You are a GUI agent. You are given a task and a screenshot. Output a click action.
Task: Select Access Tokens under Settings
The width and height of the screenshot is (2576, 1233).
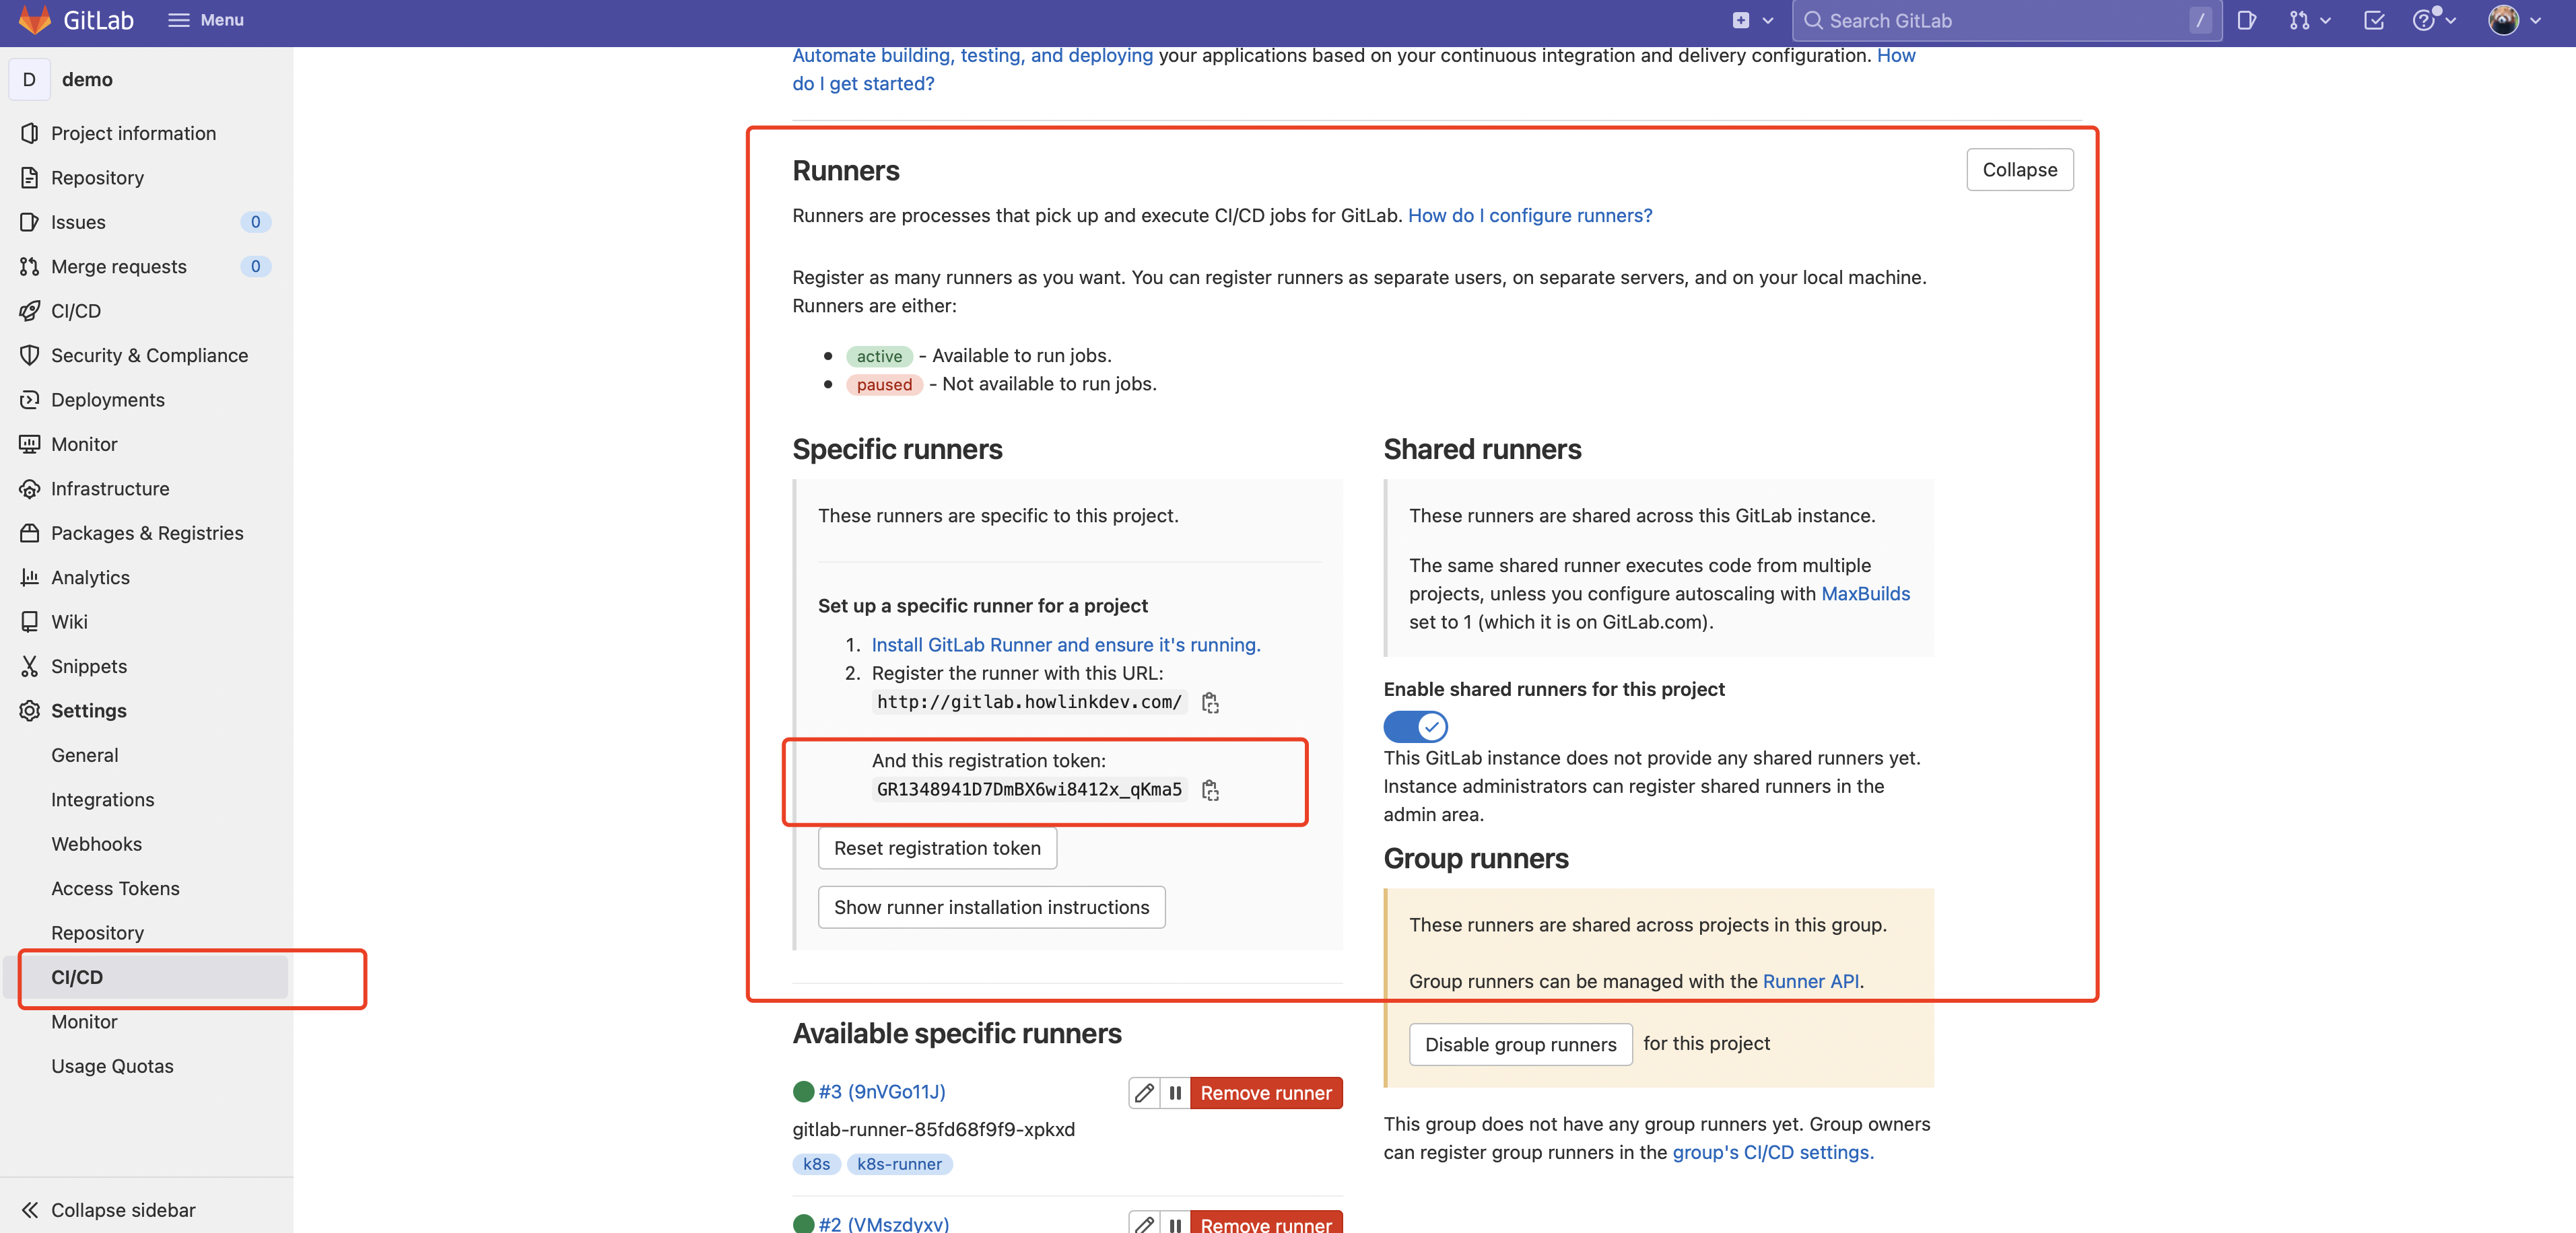[x=115, y=888]
